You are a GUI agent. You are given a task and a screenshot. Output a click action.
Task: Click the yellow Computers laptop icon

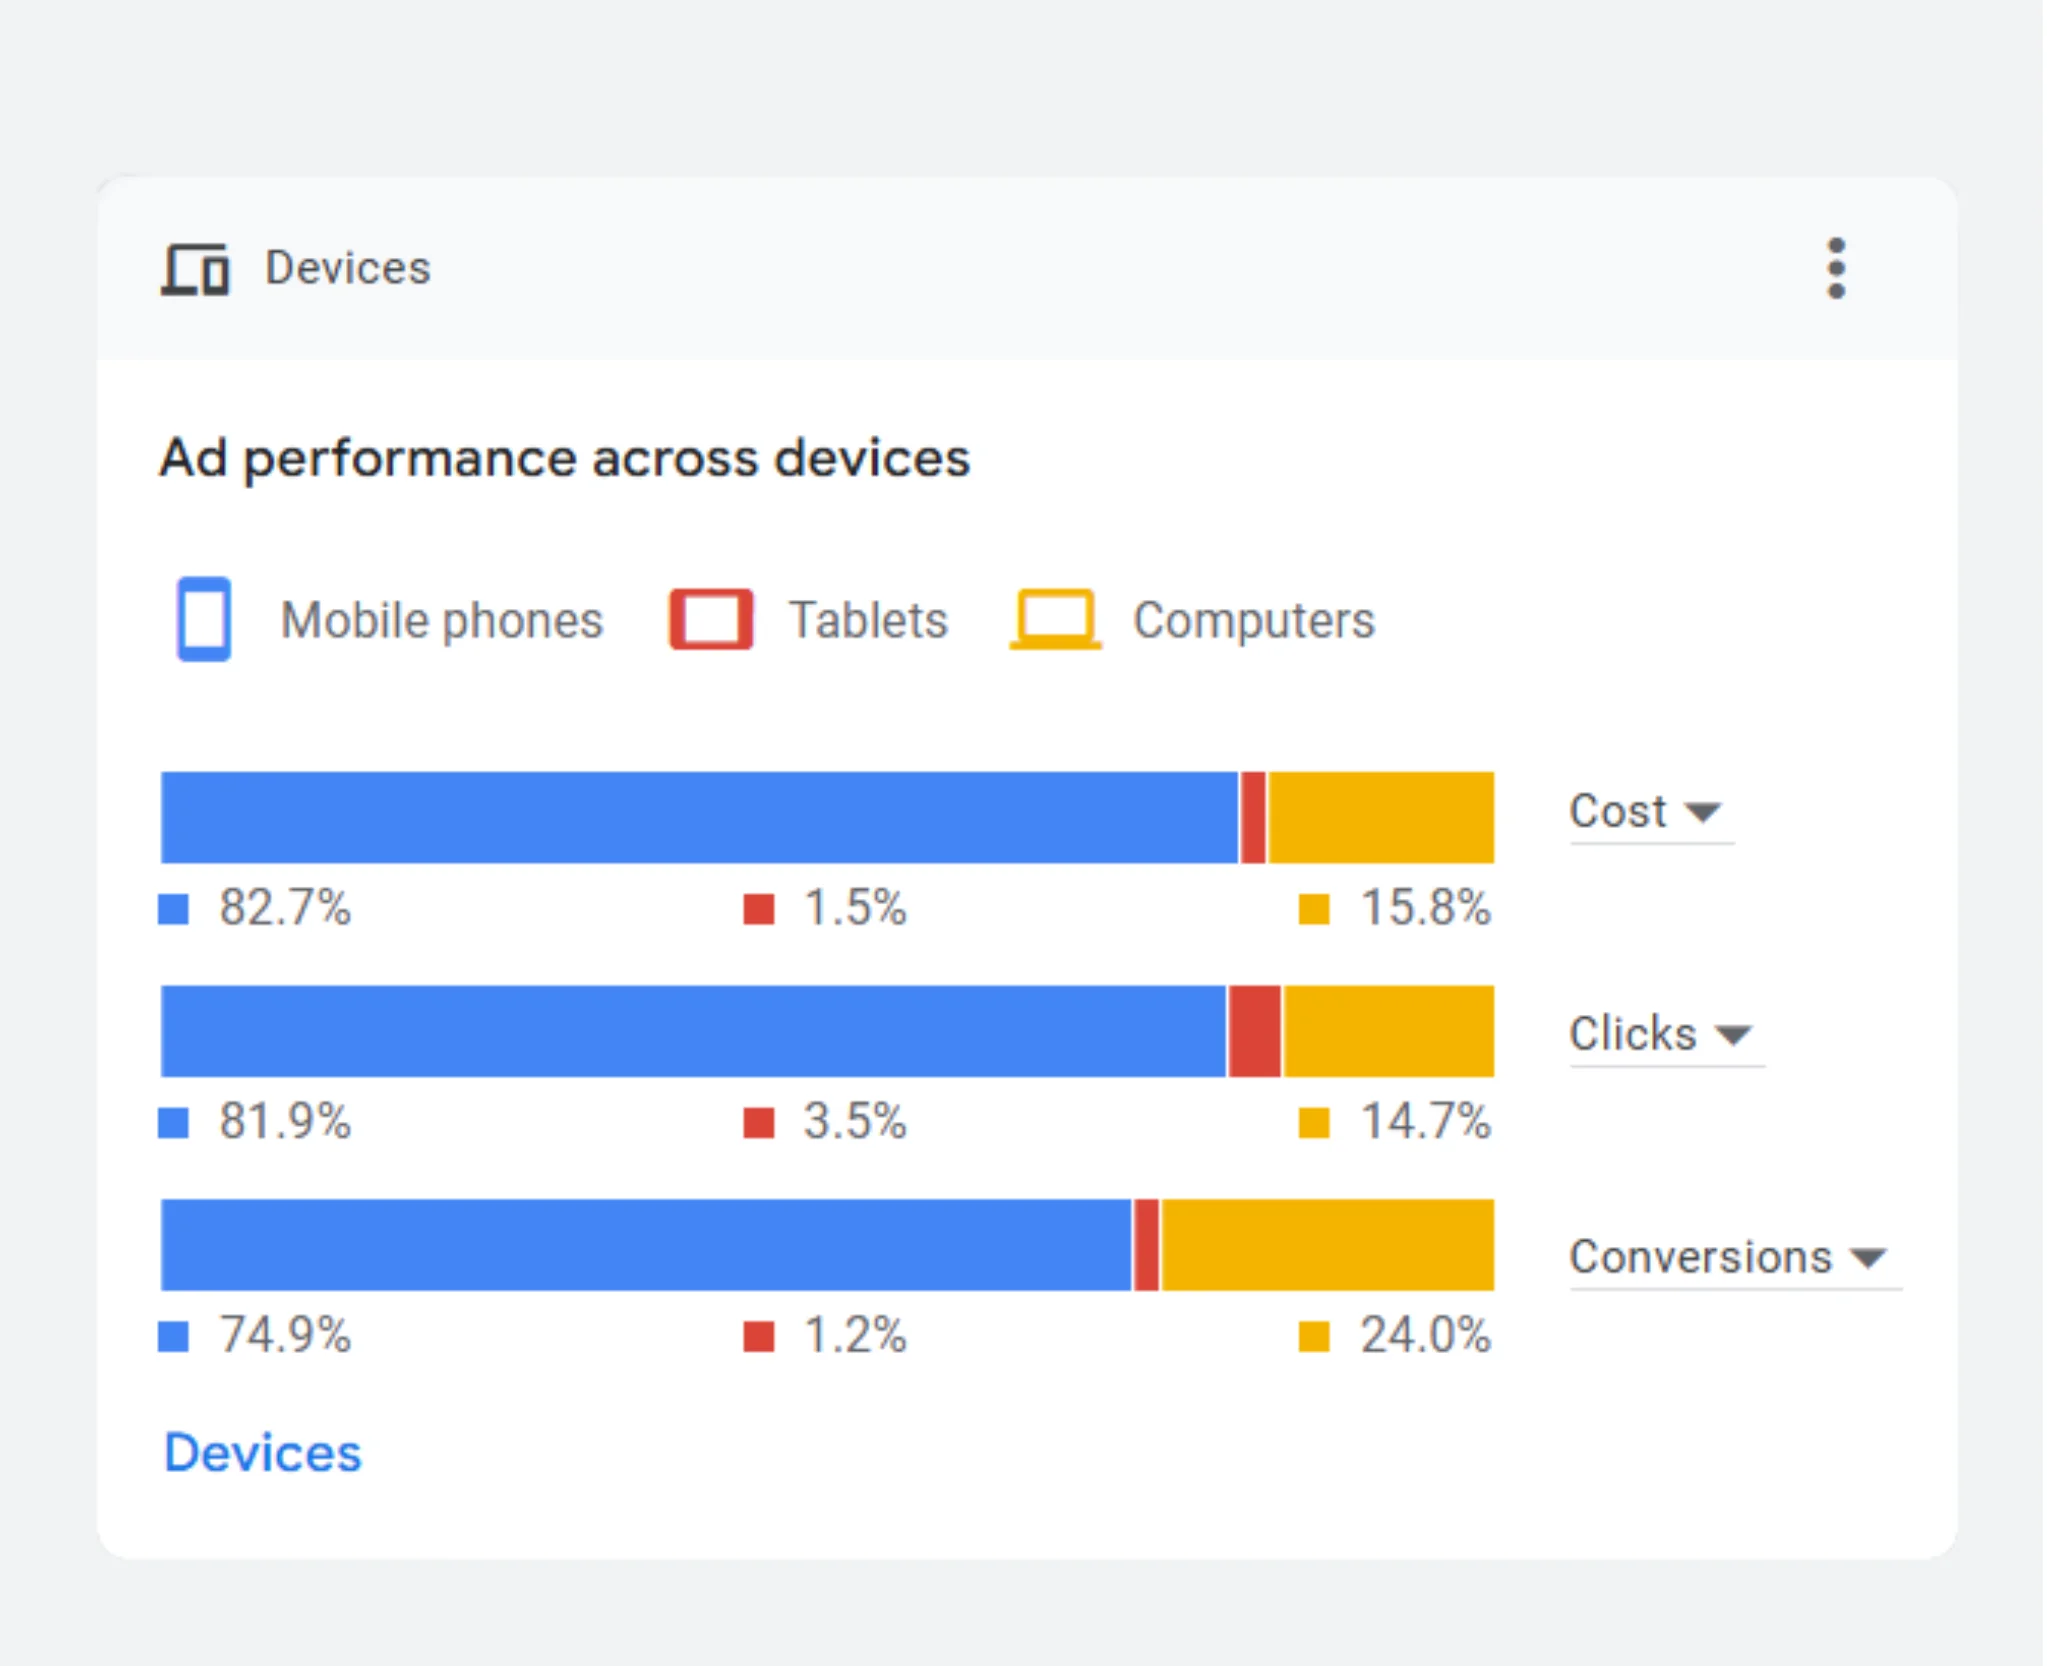click(x=1055, y=619)
